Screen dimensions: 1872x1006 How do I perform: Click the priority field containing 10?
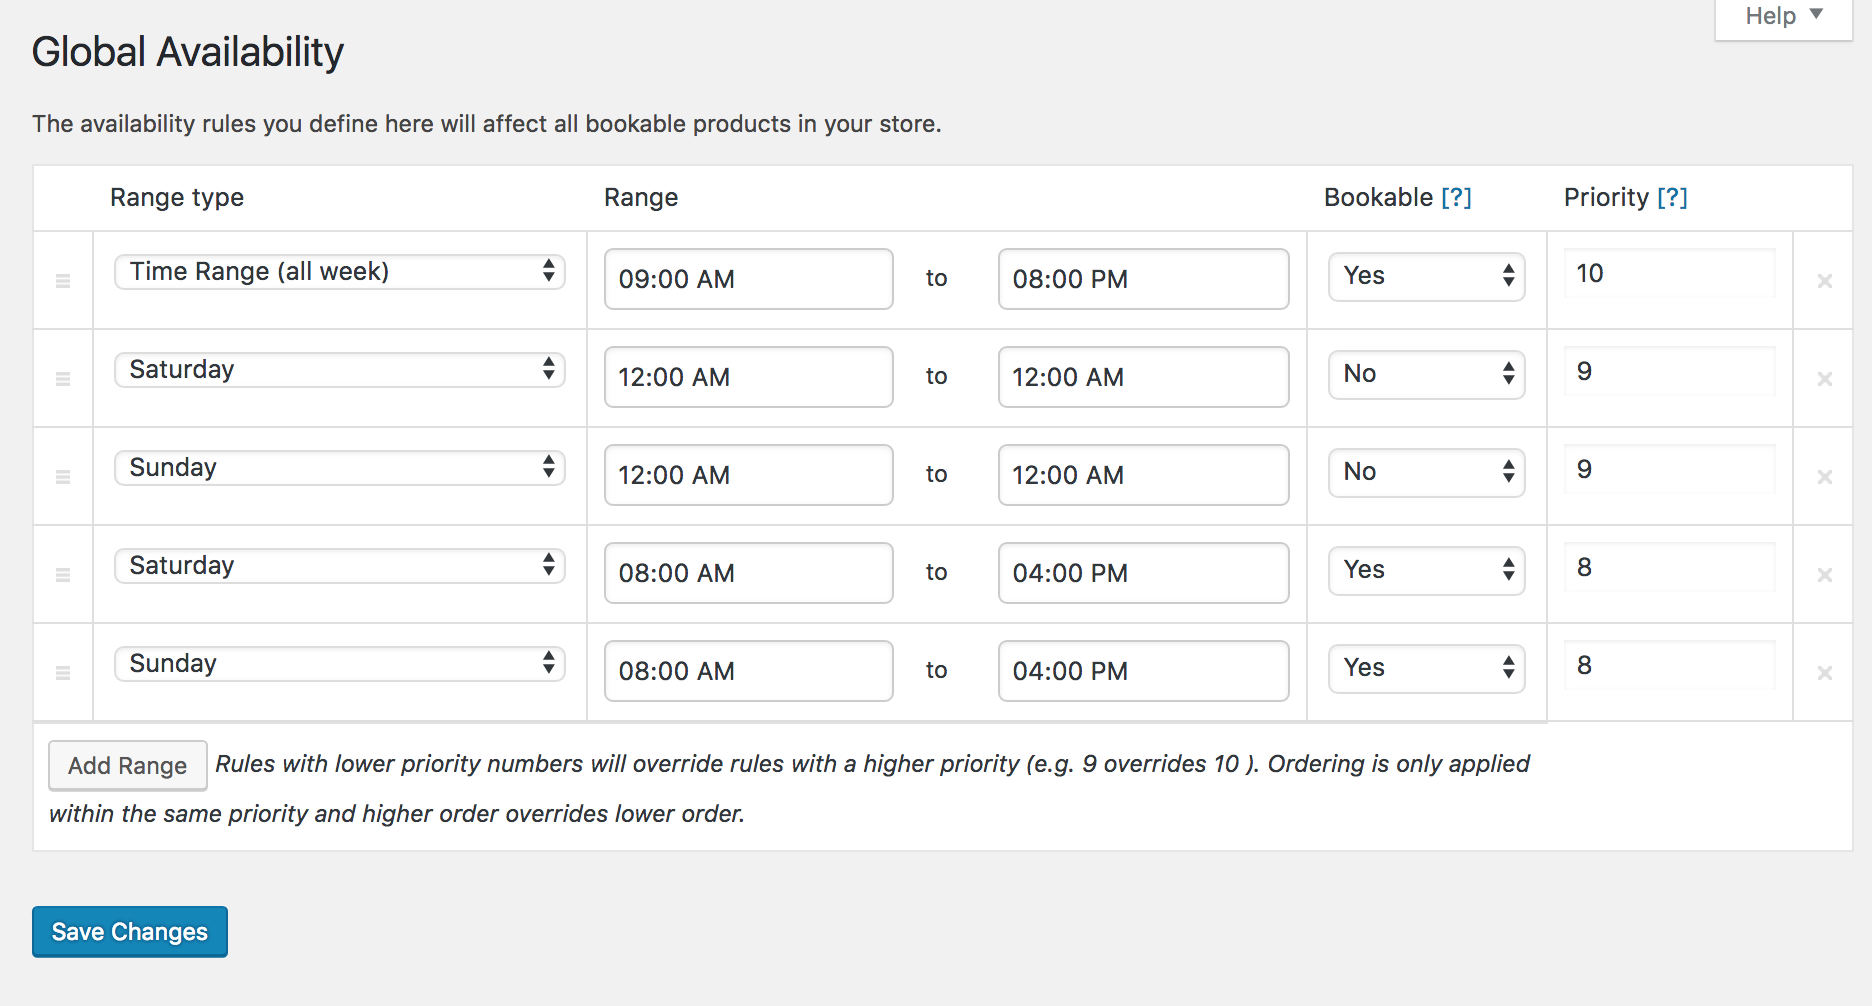1669,274
